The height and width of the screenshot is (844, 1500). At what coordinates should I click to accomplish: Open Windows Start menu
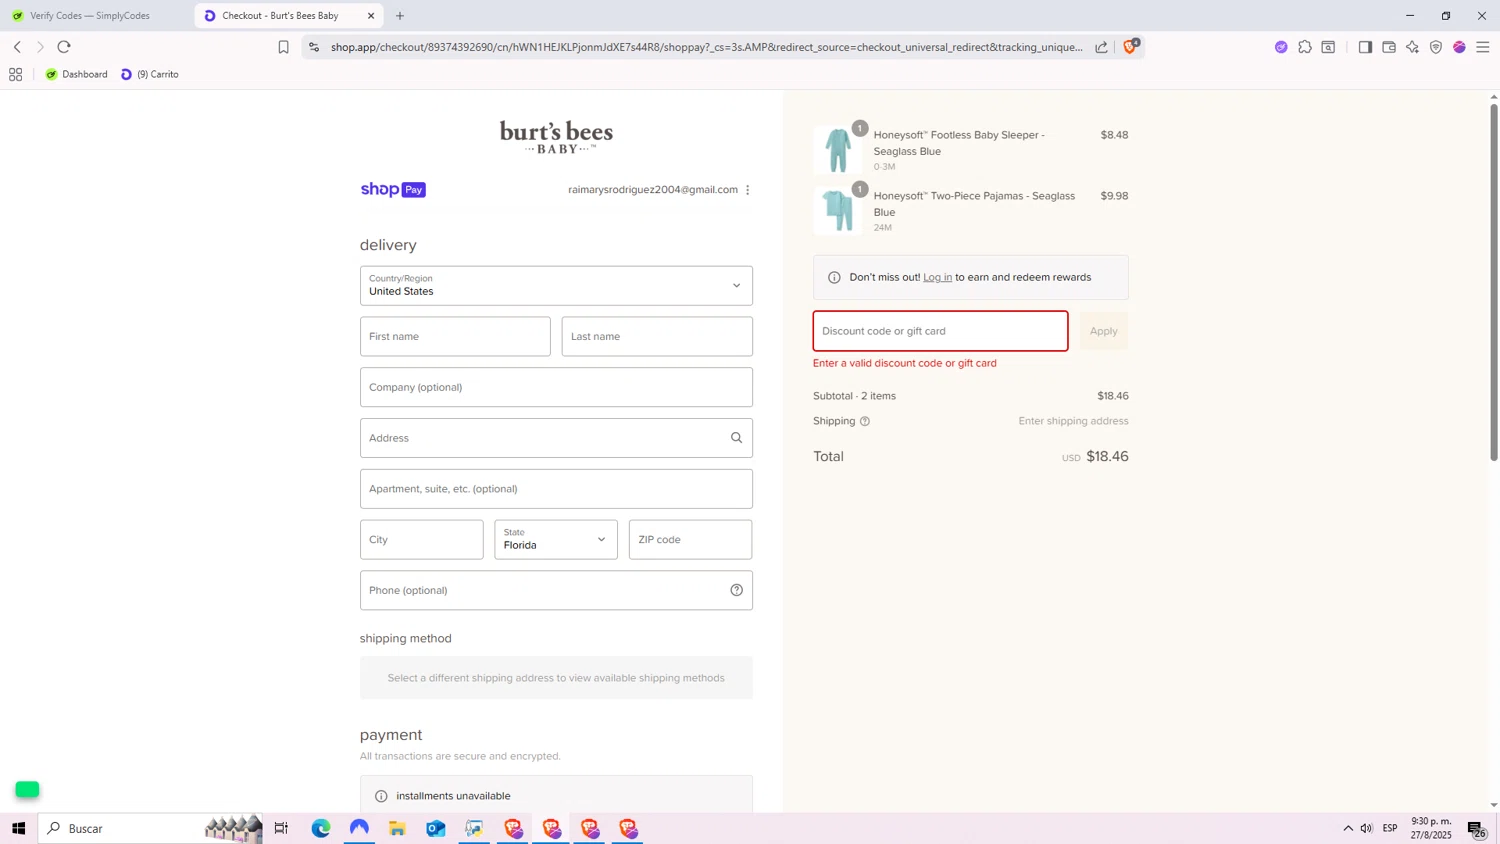(18, 828)
